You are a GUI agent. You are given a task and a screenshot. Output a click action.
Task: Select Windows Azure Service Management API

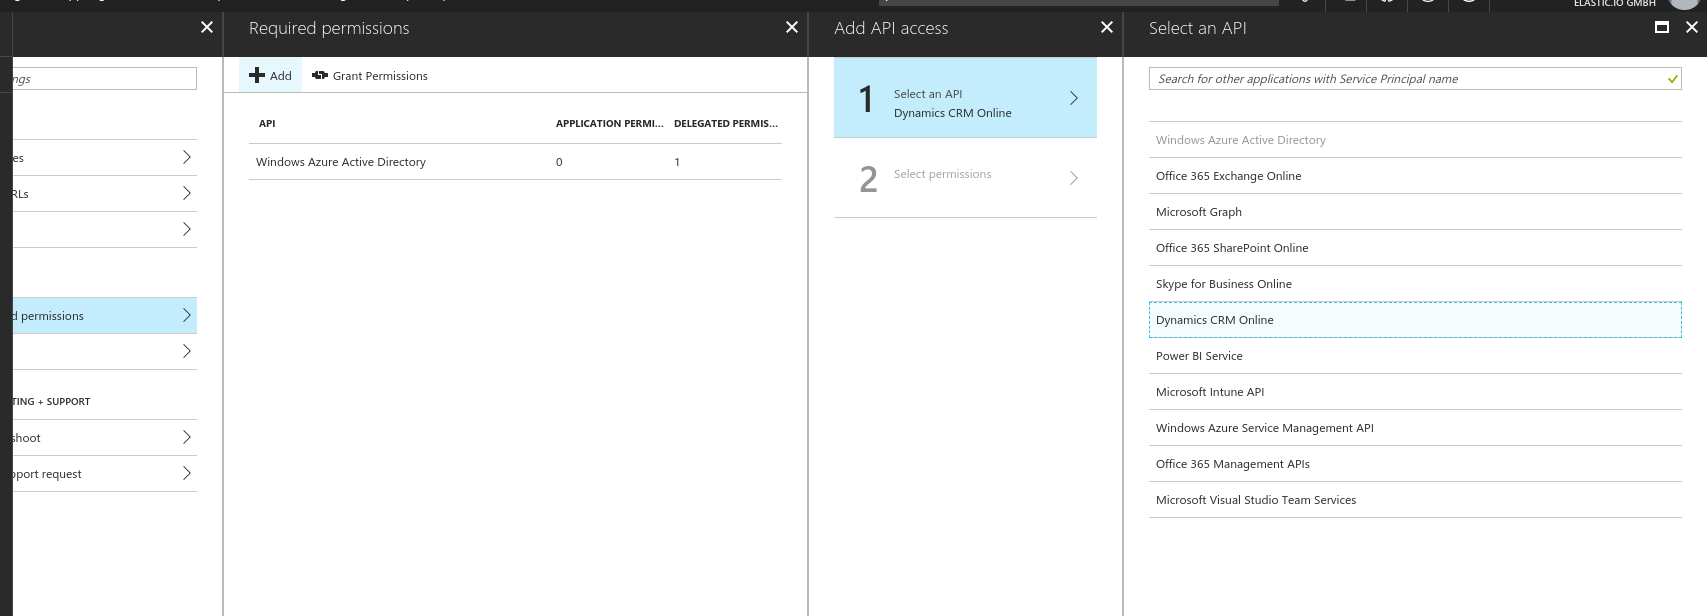point(1415,428)
